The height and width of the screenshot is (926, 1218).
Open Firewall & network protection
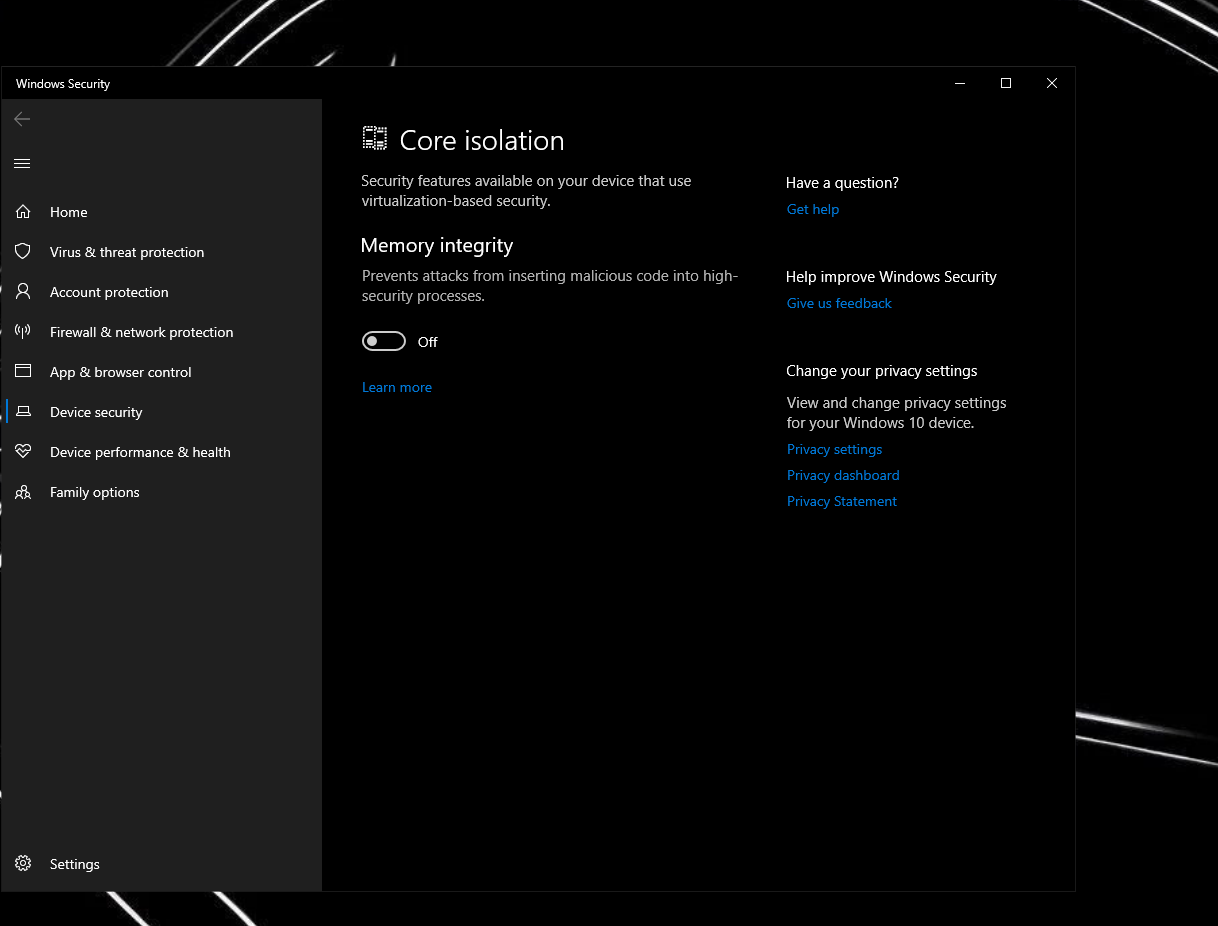click(162, 332)
